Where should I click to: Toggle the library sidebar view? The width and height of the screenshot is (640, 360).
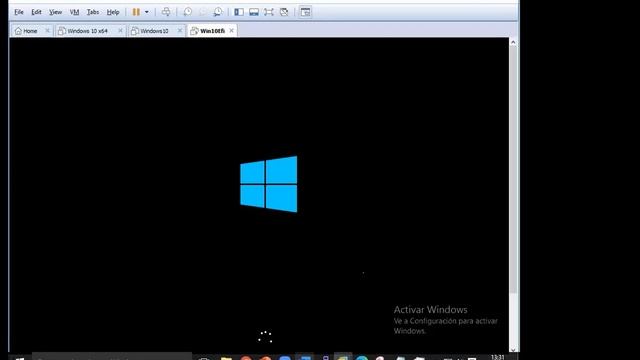coord(239,12)
